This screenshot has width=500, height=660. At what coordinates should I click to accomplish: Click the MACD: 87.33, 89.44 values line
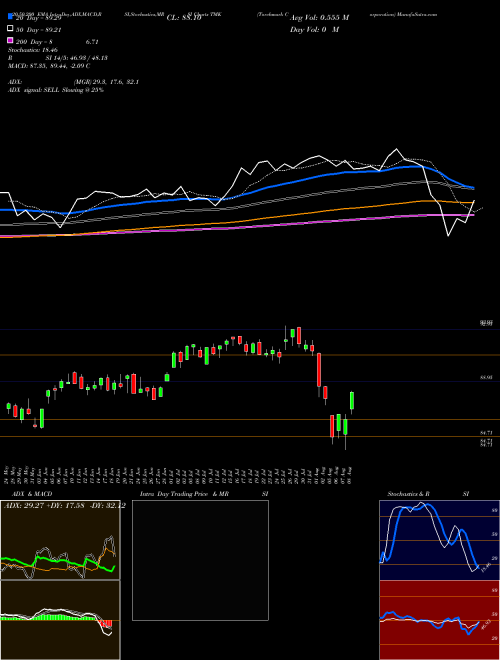(x=49, y=66)
